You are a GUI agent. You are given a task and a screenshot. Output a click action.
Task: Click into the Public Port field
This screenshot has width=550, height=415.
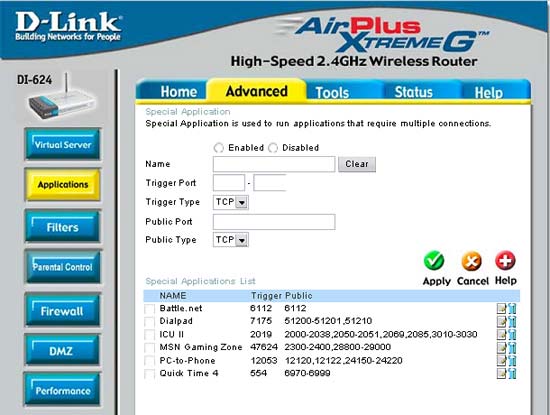click(x=274, y=222)
